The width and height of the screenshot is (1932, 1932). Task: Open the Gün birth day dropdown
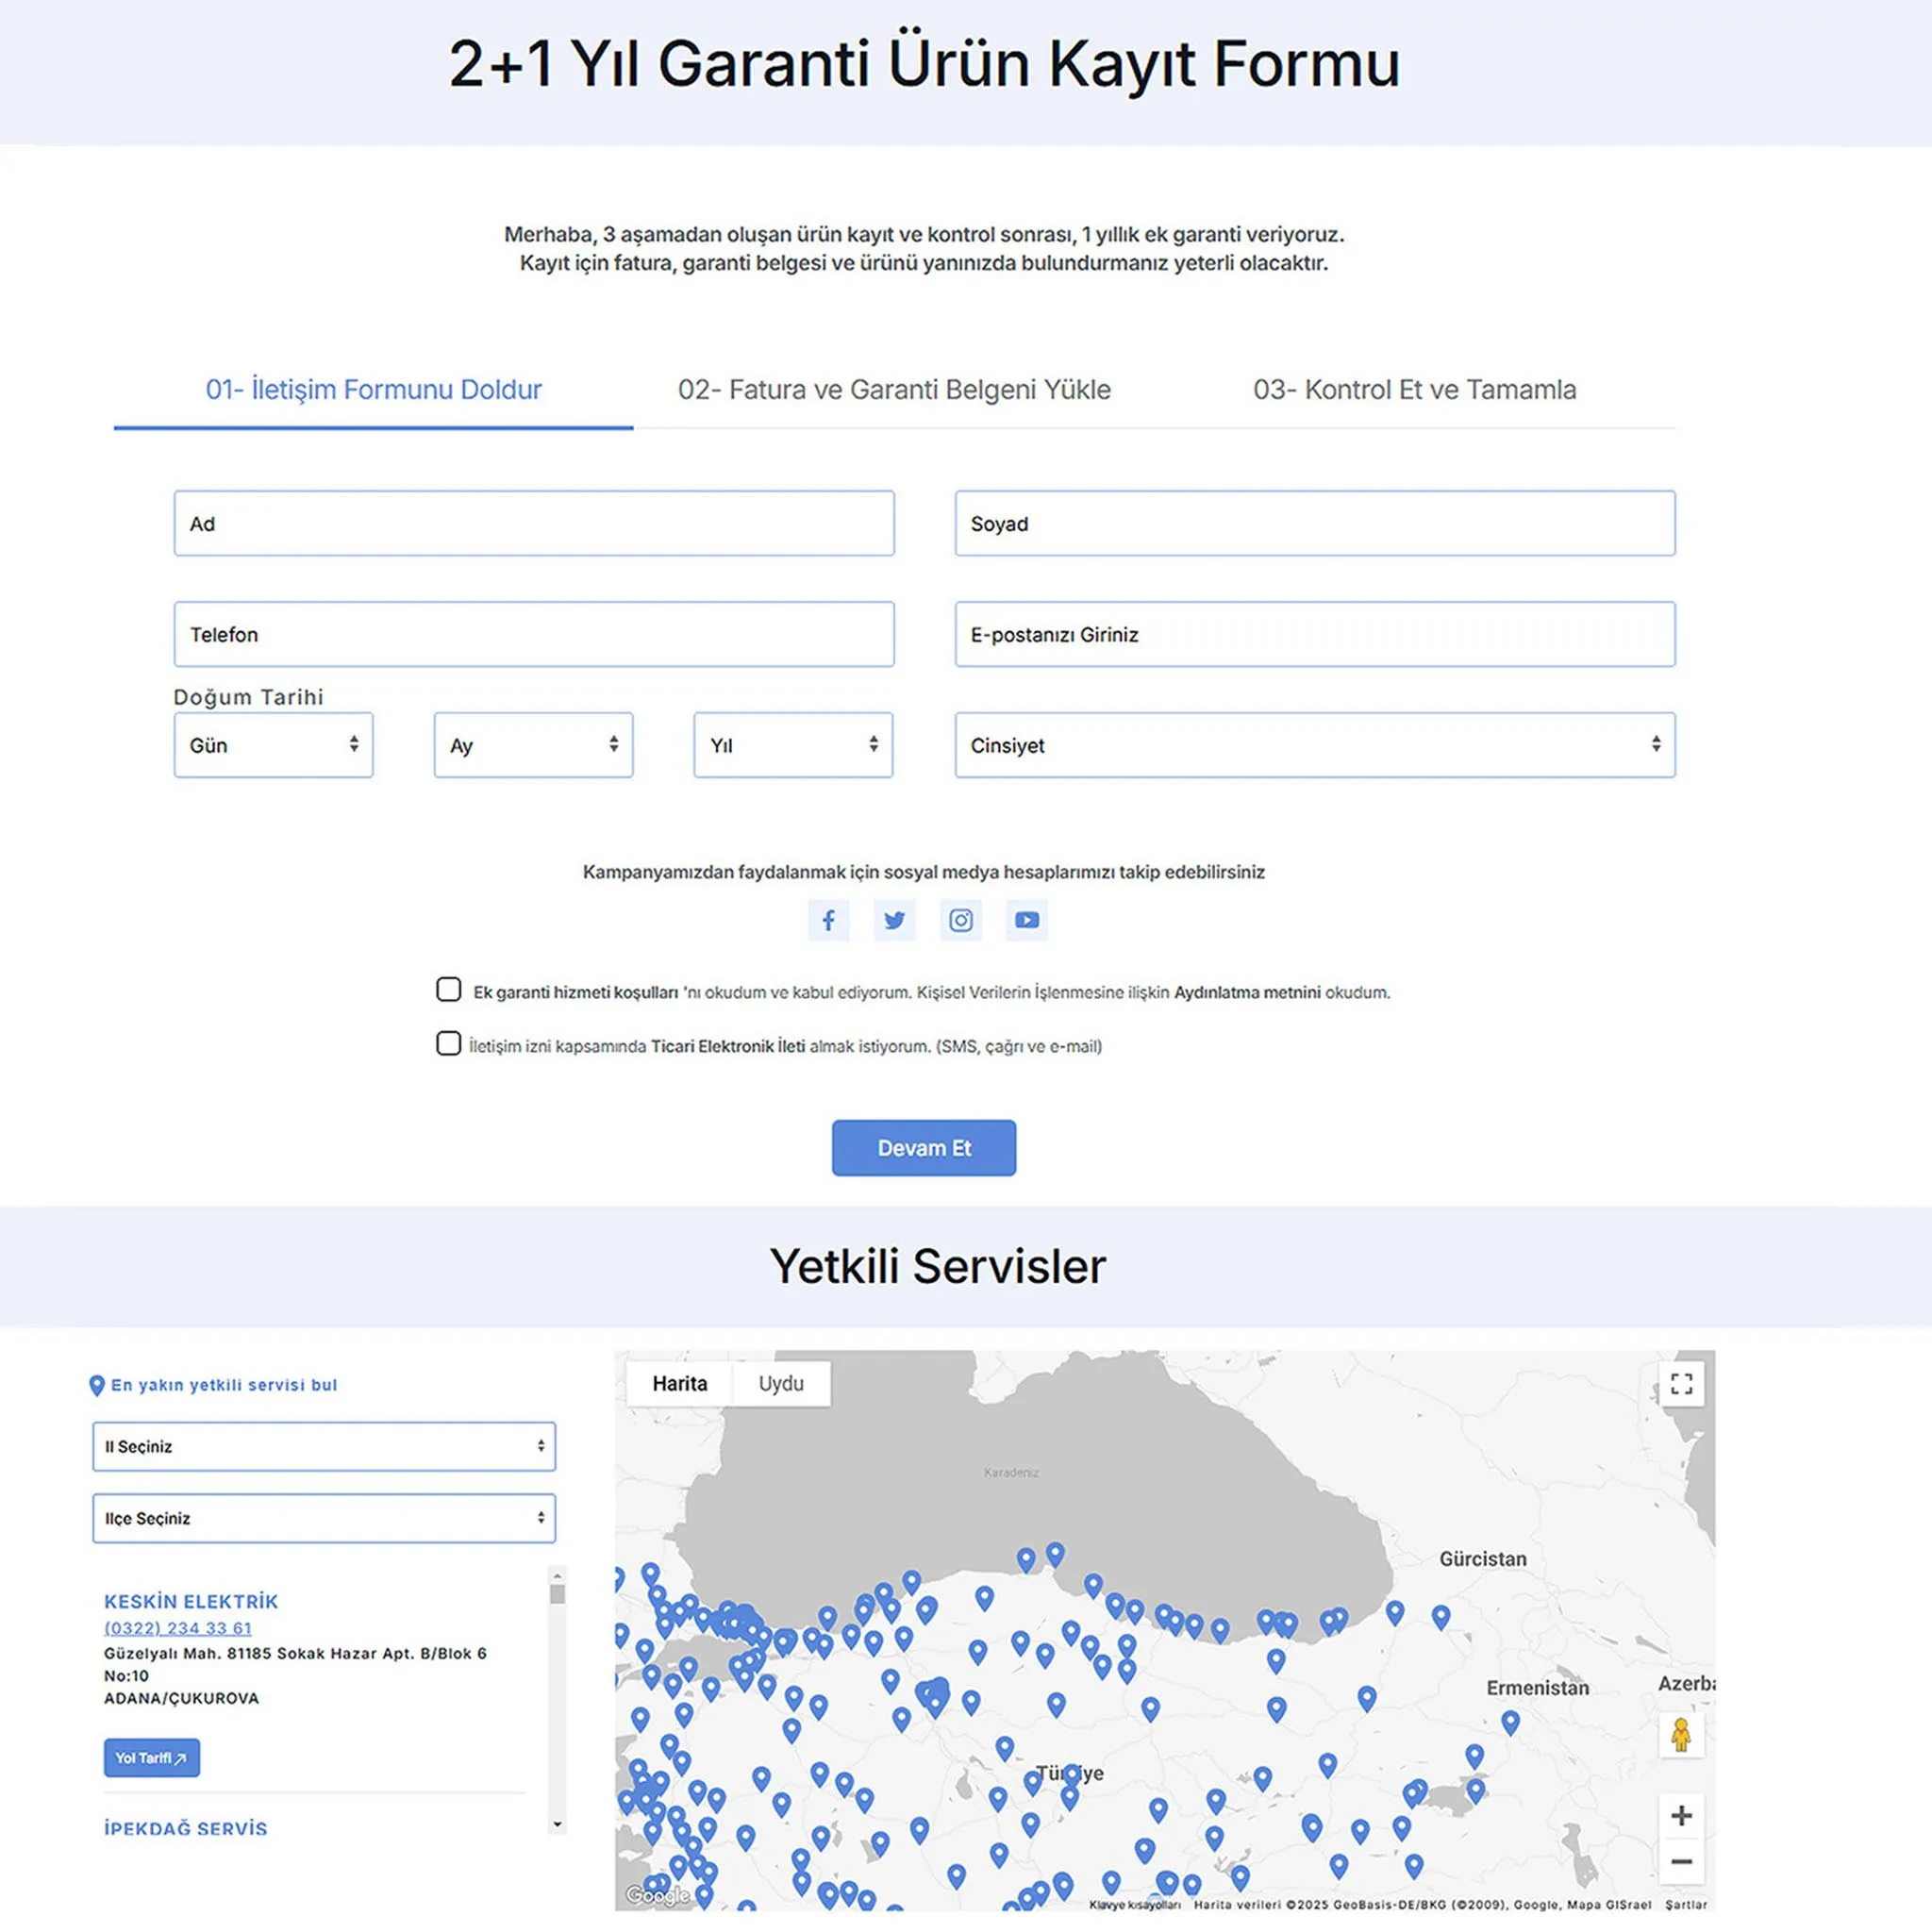(273, 745)
